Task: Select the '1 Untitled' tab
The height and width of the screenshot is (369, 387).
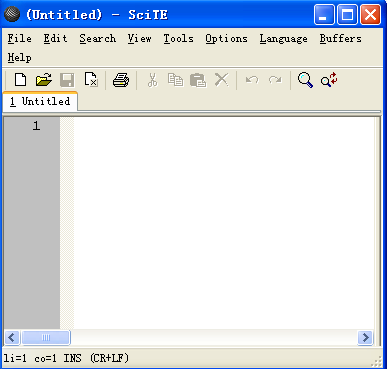Action: (40, 101)
